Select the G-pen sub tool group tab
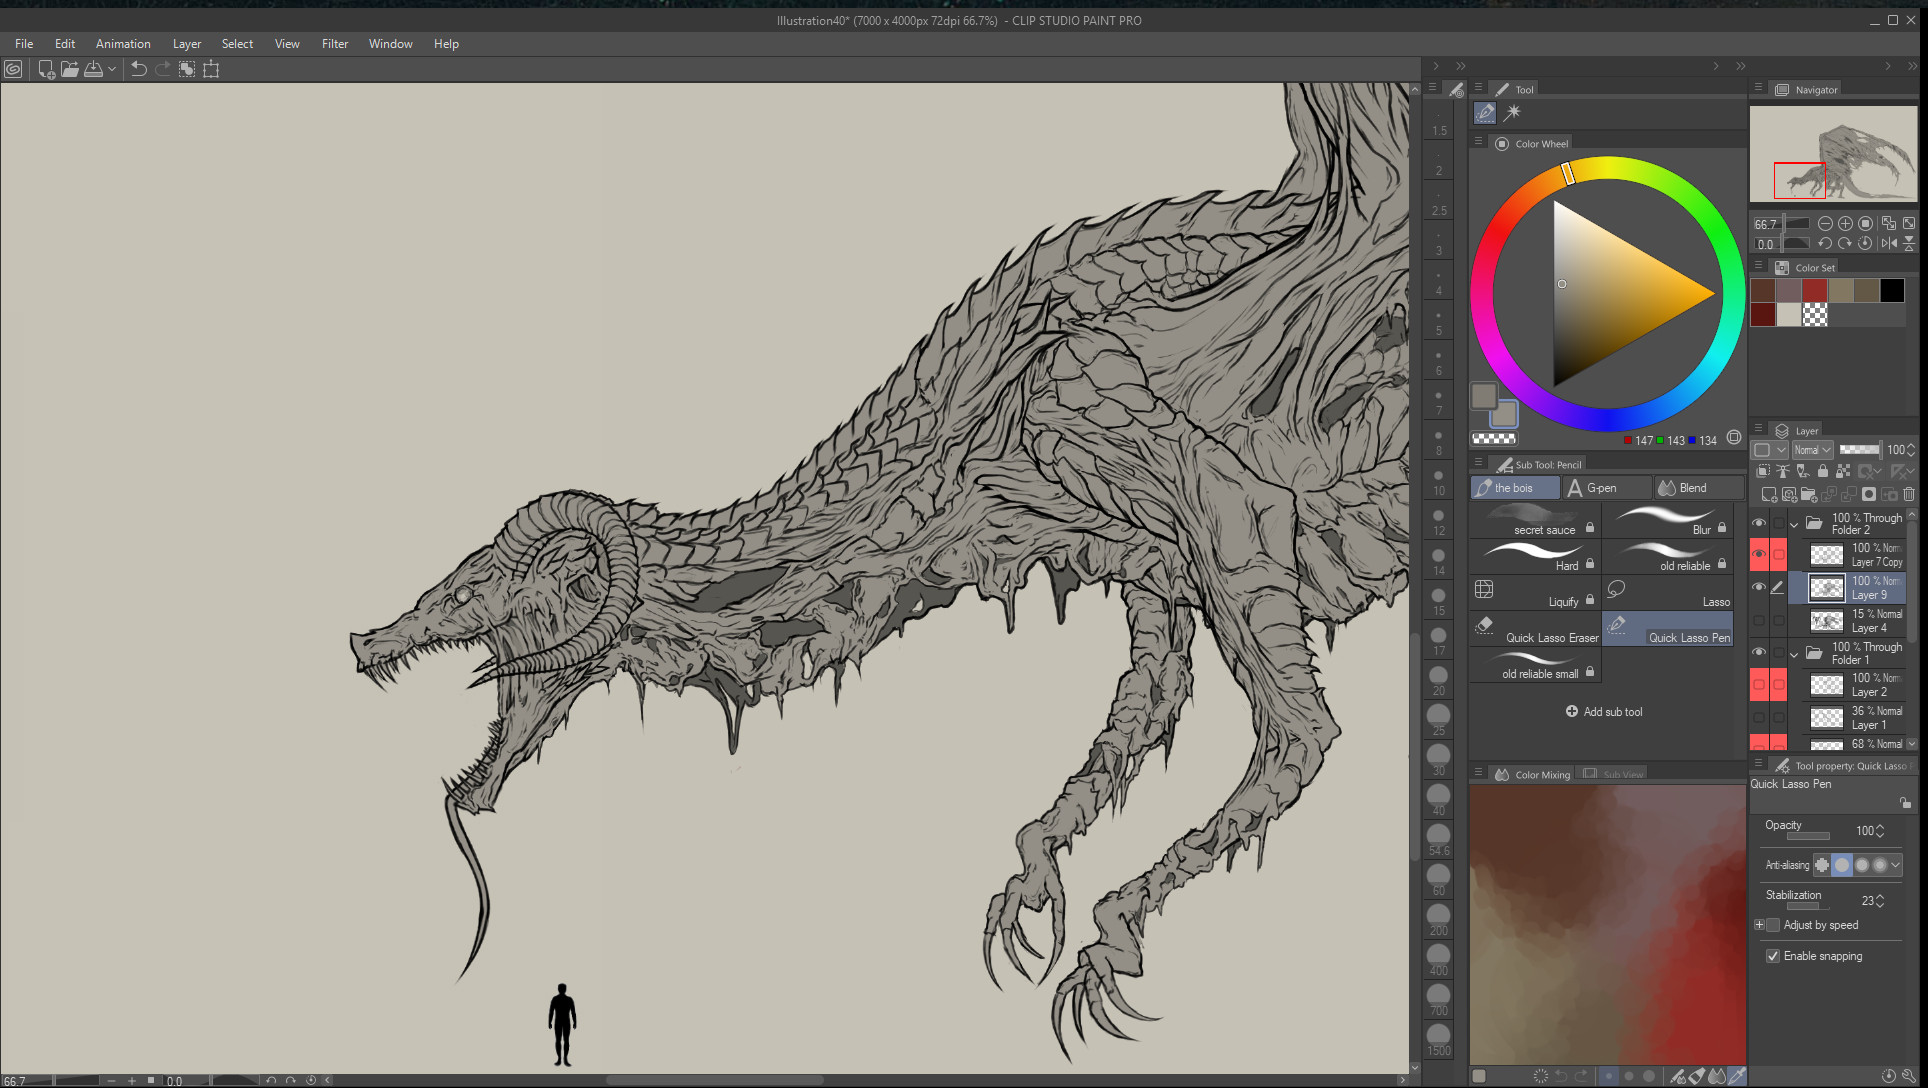Screen dimensions: 1928x1088 pyautogui.click(x=1607, y=488)
